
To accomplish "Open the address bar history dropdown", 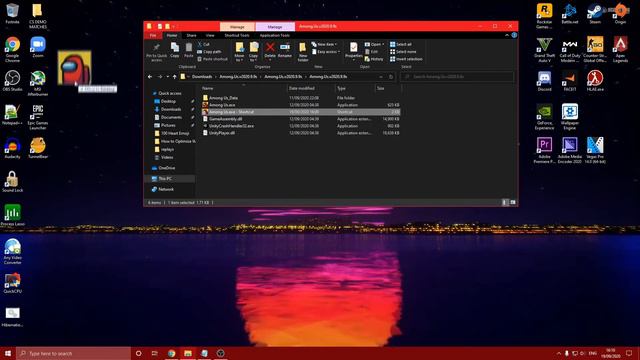I will (381, 77).
